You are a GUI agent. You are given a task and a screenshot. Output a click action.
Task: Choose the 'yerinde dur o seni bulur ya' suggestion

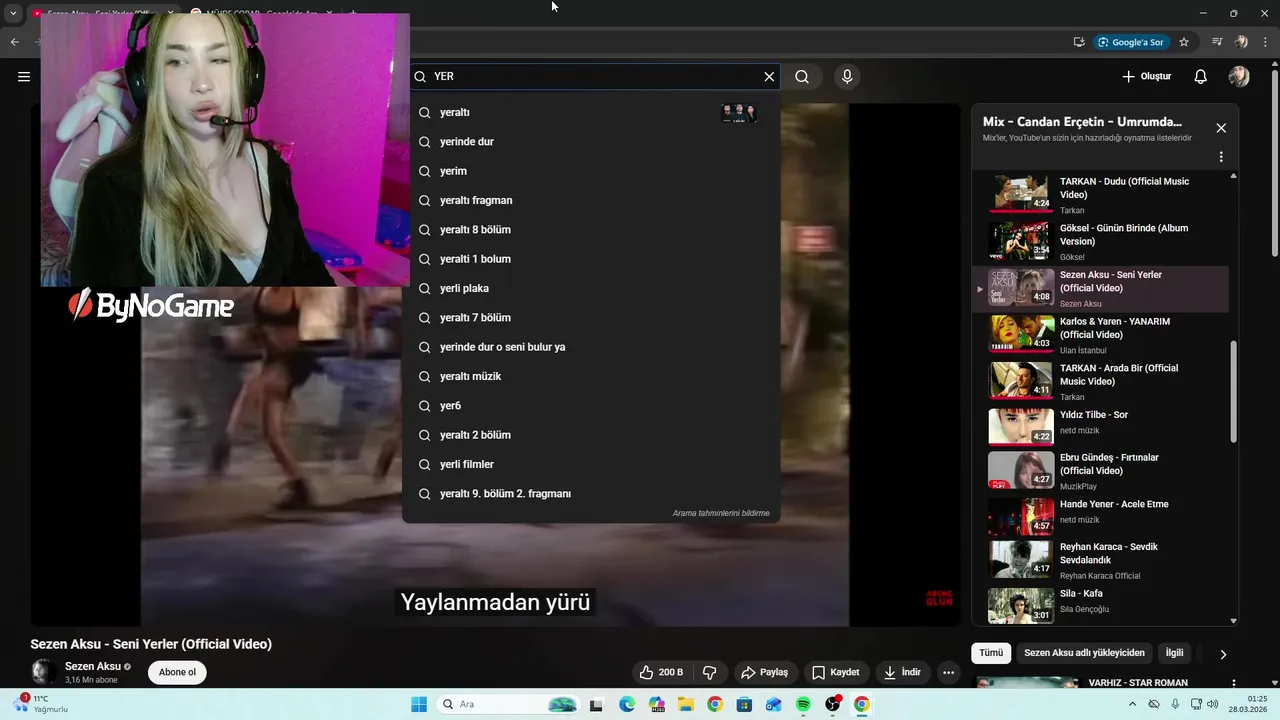(x=591, y=347)
